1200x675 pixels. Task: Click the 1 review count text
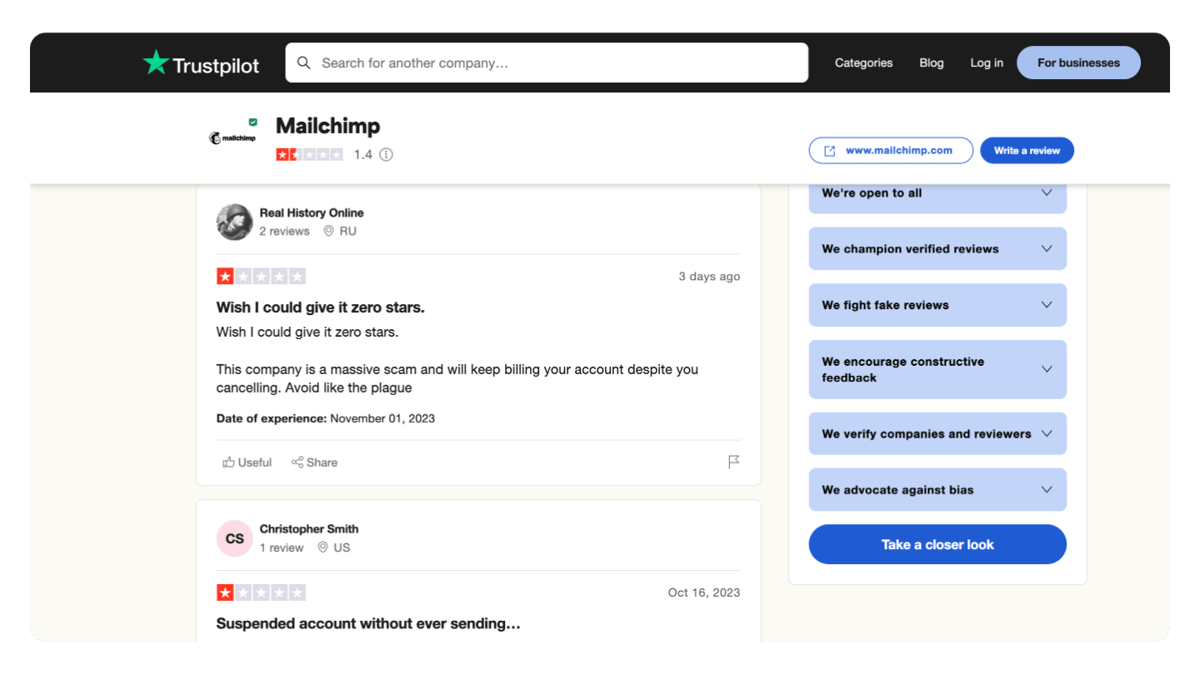[x=281, y=548]
